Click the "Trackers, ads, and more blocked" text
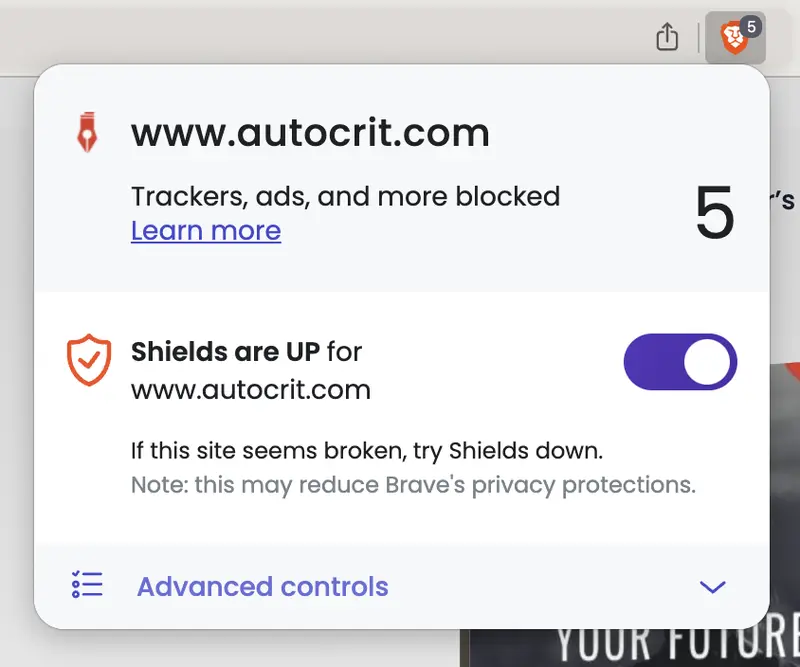 (x=345, y=196)
